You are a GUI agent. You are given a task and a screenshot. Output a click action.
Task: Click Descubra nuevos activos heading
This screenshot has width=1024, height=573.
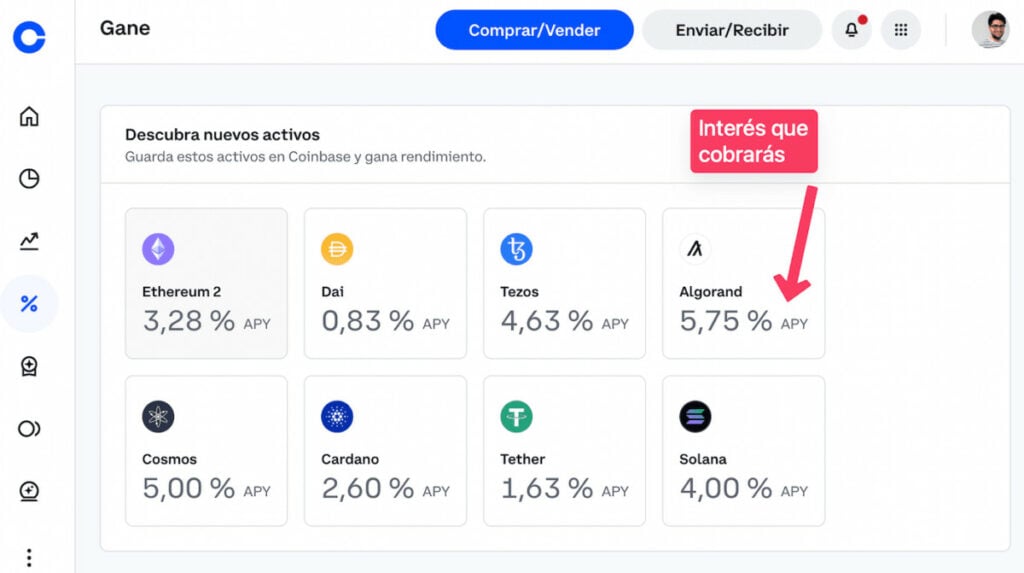point(222,135)
